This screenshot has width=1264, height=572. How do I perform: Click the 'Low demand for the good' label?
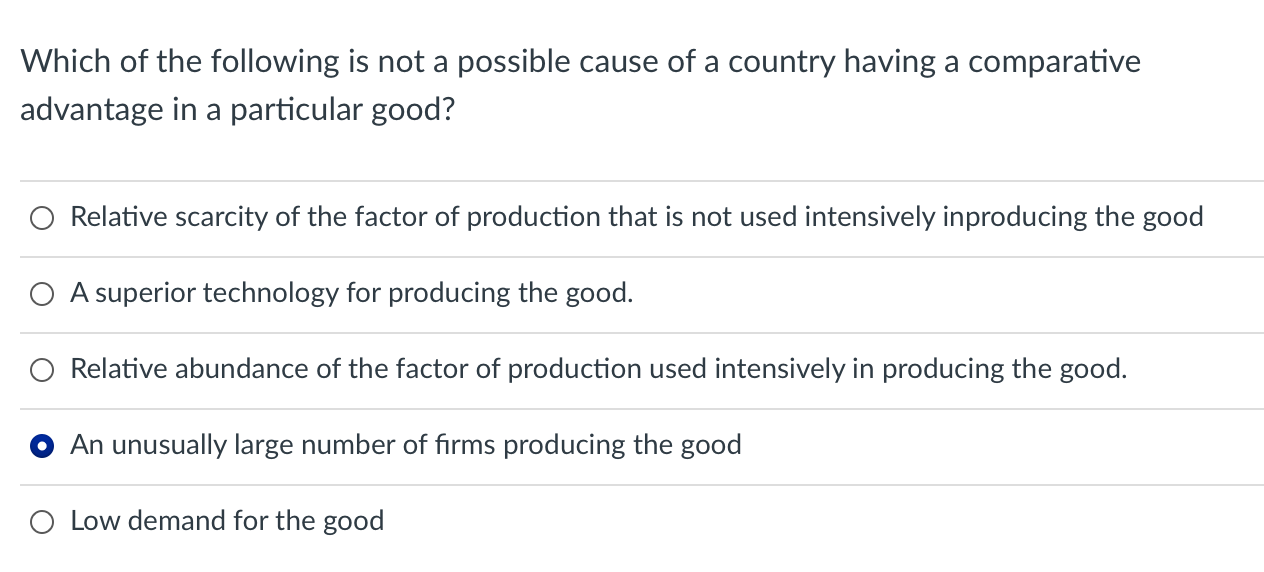coord(227,521)
